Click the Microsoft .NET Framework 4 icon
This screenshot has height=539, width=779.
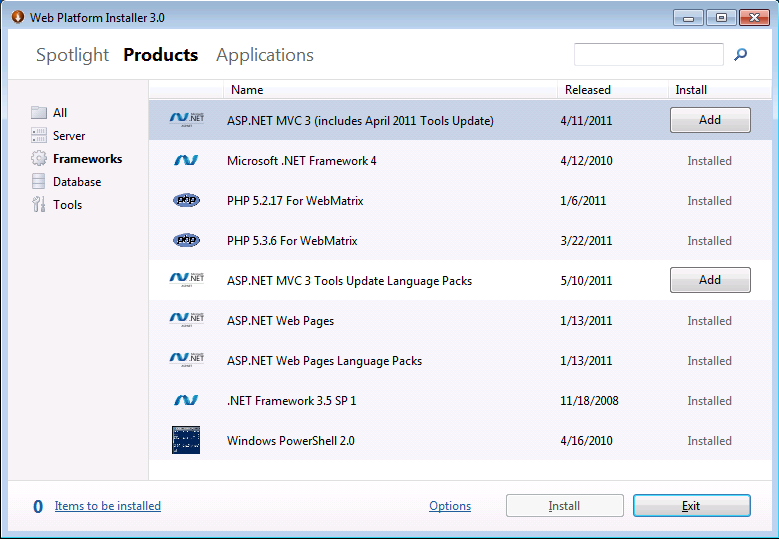point(186,160)
